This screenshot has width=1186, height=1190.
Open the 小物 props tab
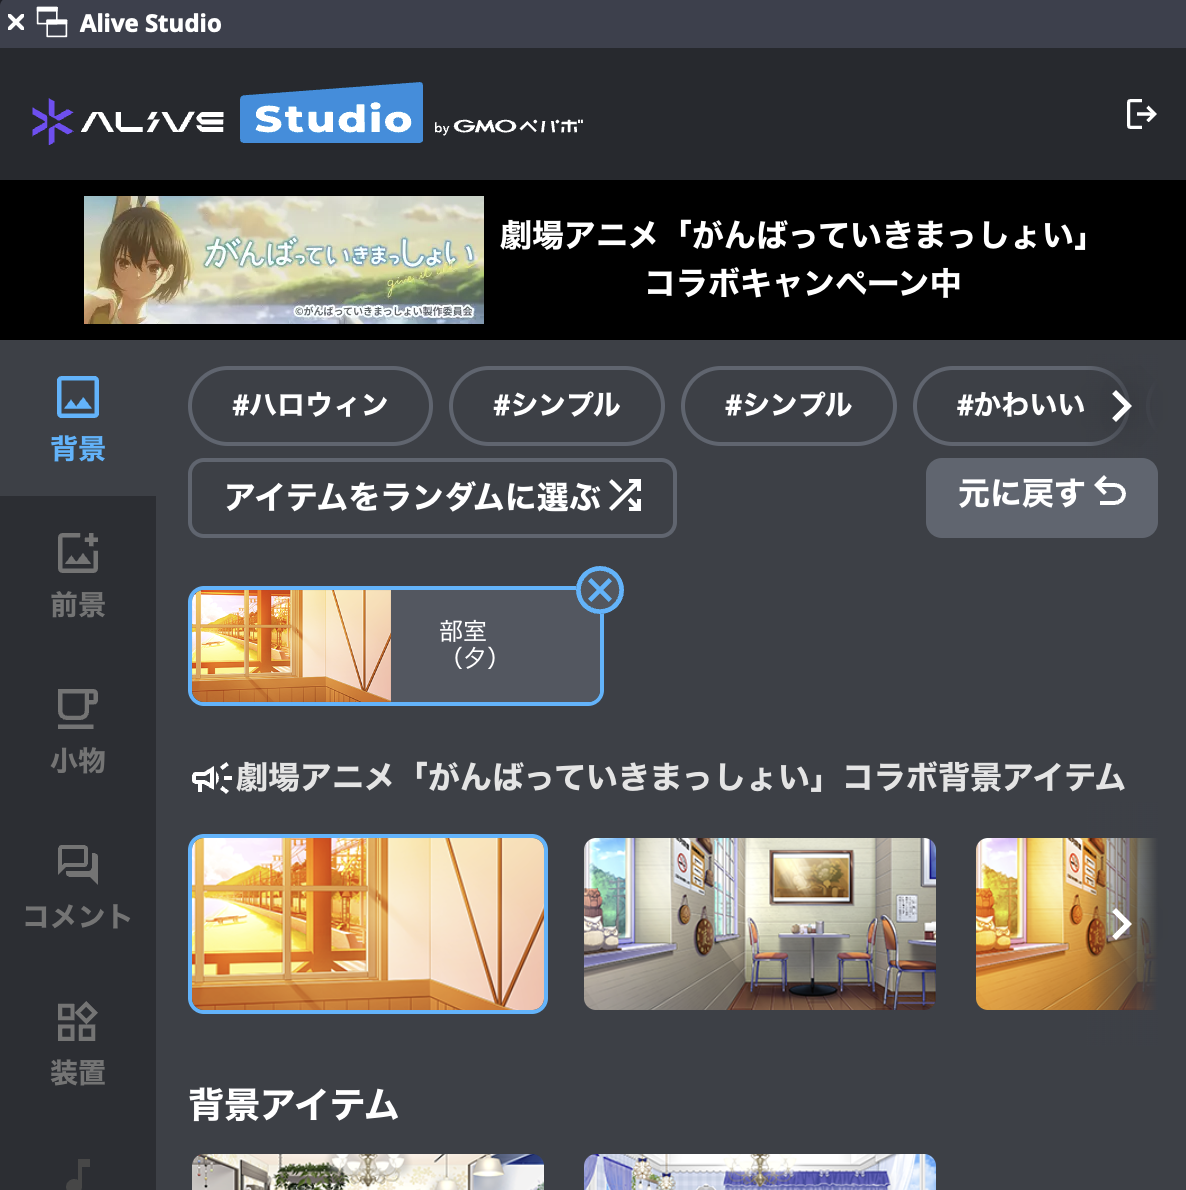(x=77, y=731)
